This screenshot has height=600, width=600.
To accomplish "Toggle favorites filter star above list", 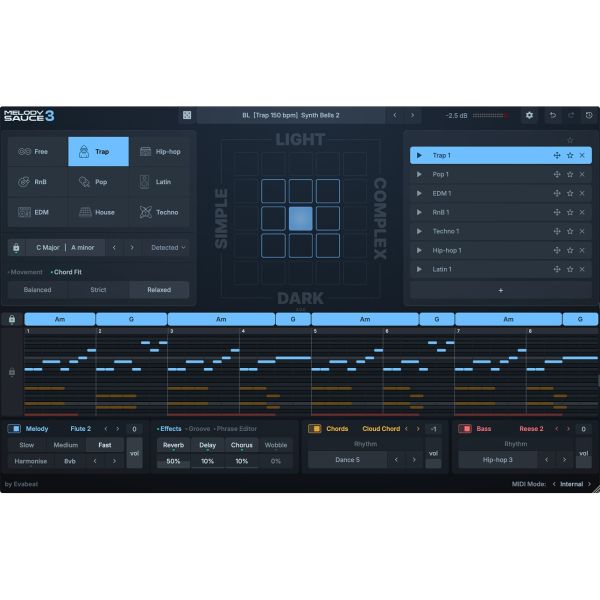I will pyautogui.click(x=570, y=140).
